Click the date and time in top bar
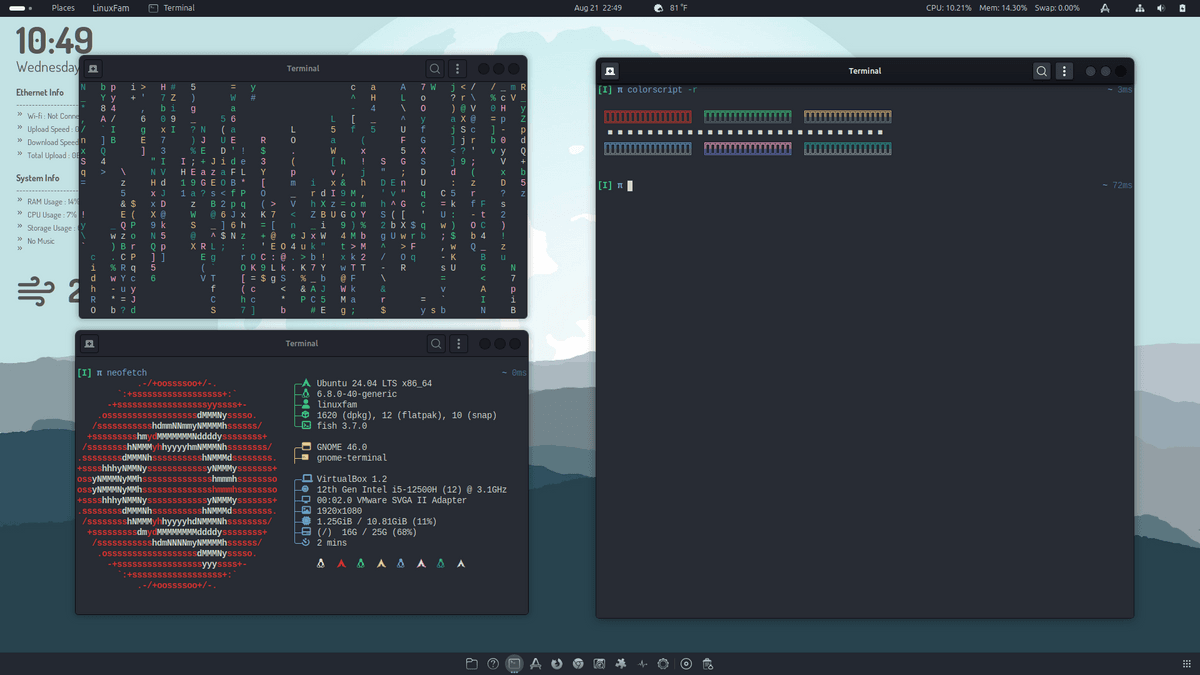The height and width of the screenshot is (675, 1200). pos(598,8)
